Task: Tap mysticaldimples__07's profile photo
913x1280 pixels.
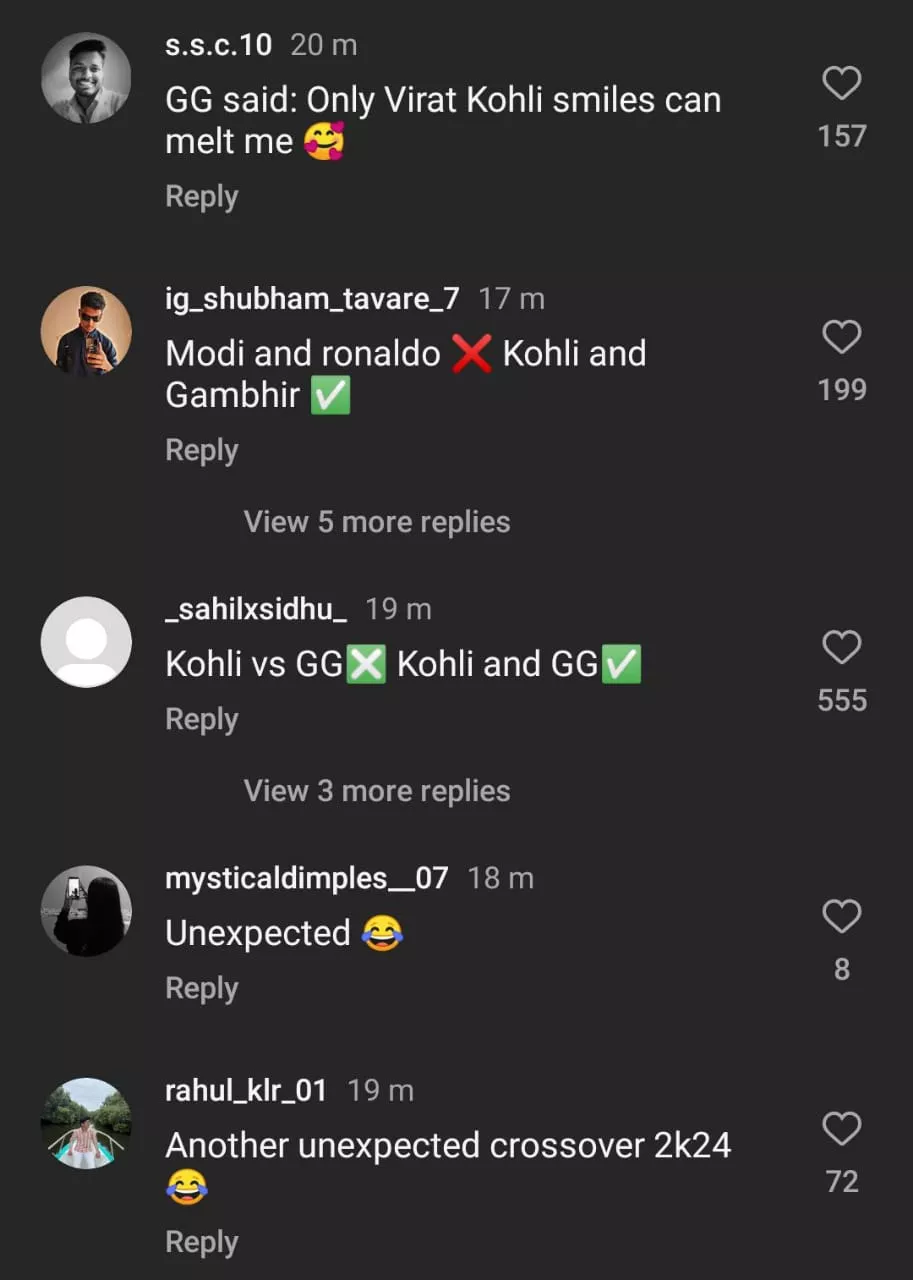Action: 86,911
